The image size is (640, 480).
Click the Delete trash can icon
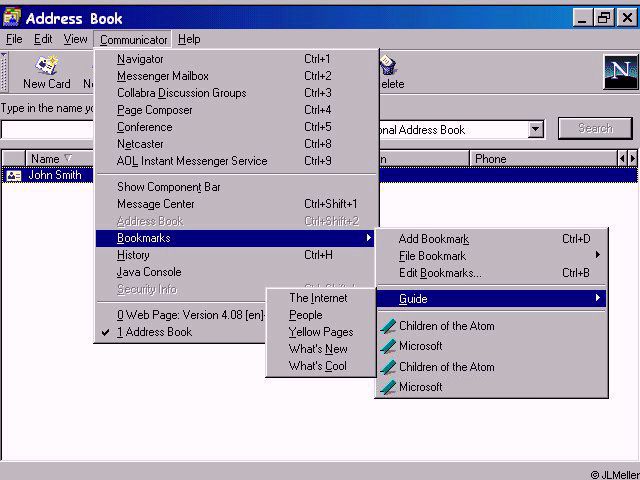(387, 65)
